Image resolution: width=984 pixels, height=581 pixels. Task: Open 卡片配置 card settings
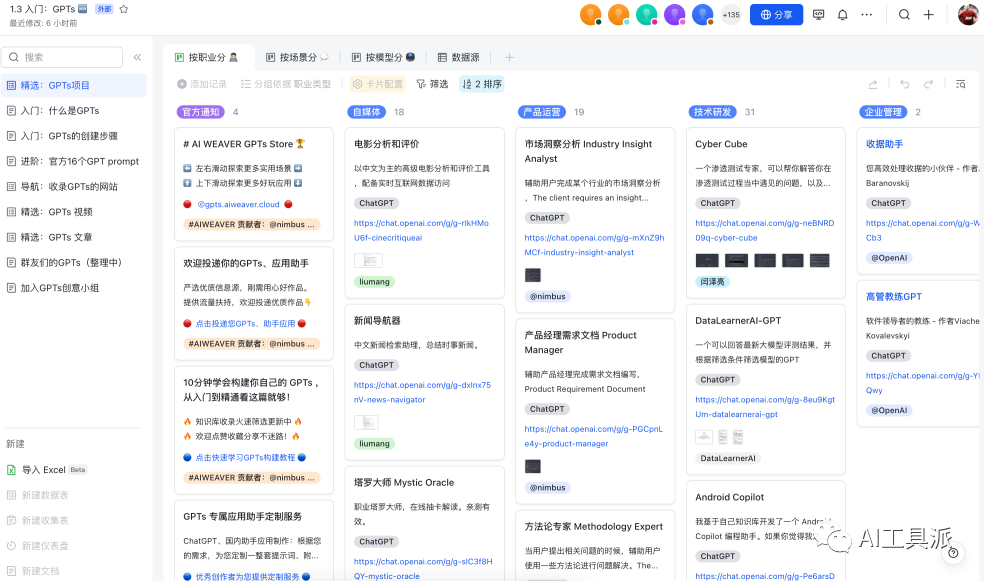[378, 84]
